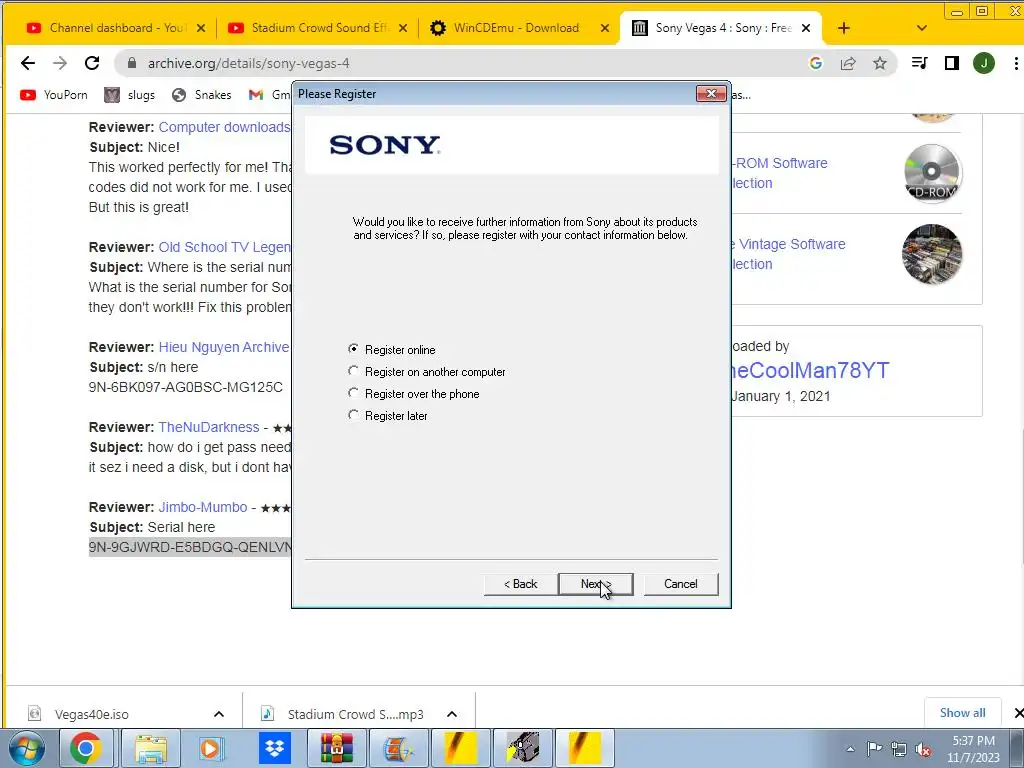Select Register on another computer option
This screenshot has width=1024, height=768.
click(353, 372)
